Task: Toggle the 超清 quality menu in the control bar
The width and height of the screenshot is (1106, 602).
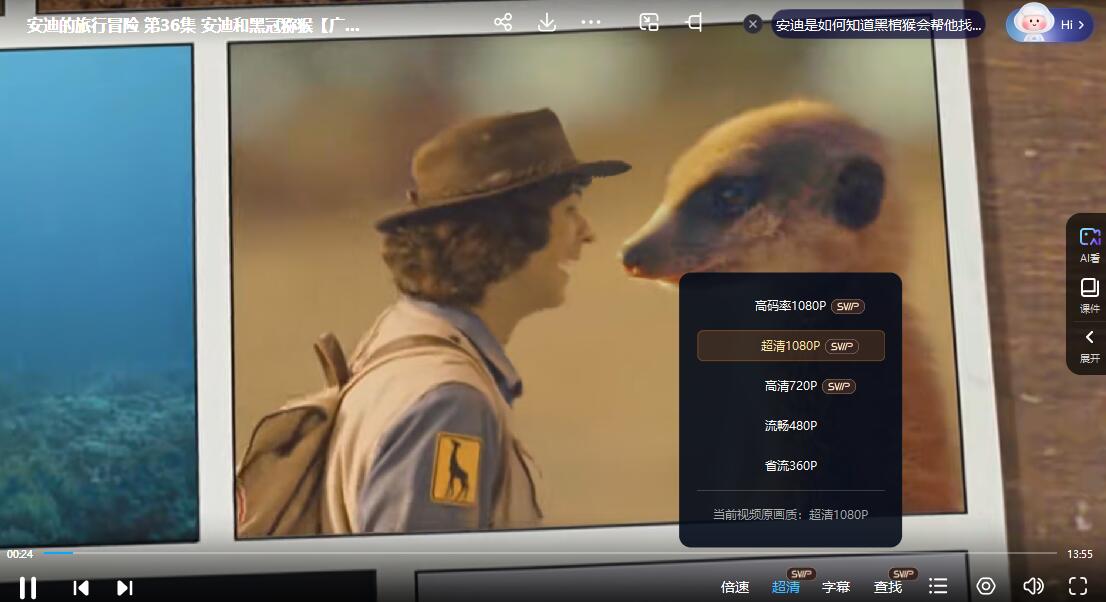Action: (x=786, y=587)
